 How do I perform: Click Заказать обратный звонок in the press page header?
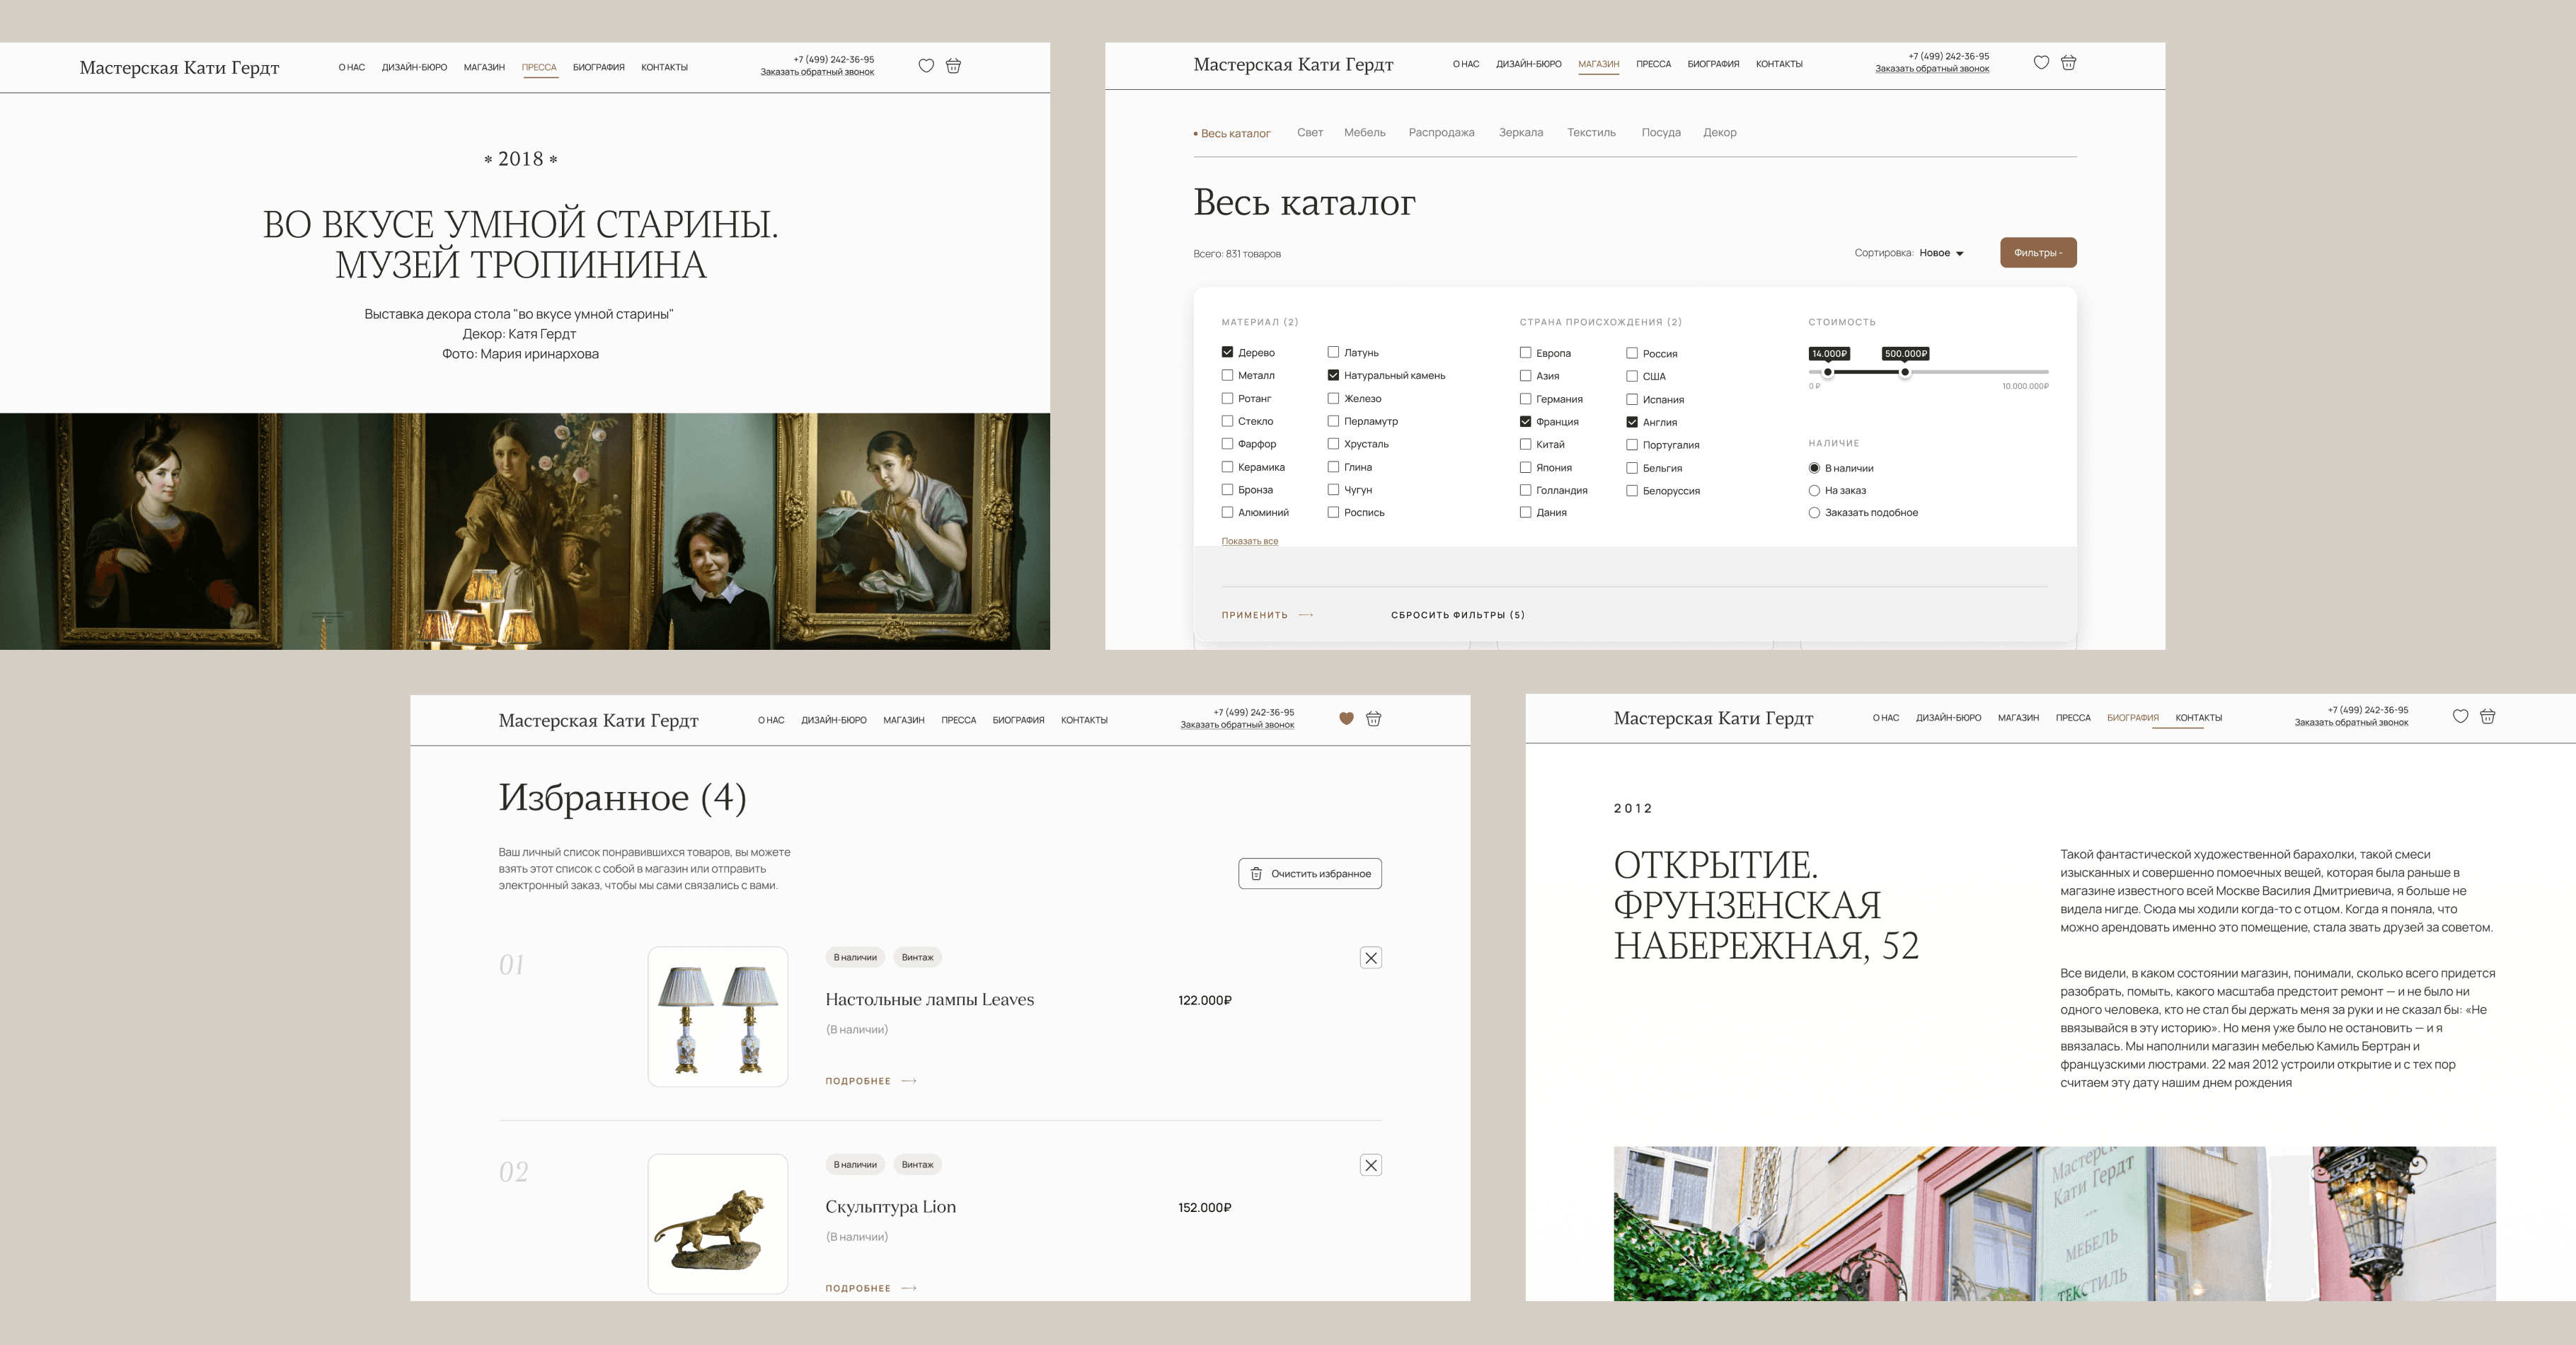point(817,72)
